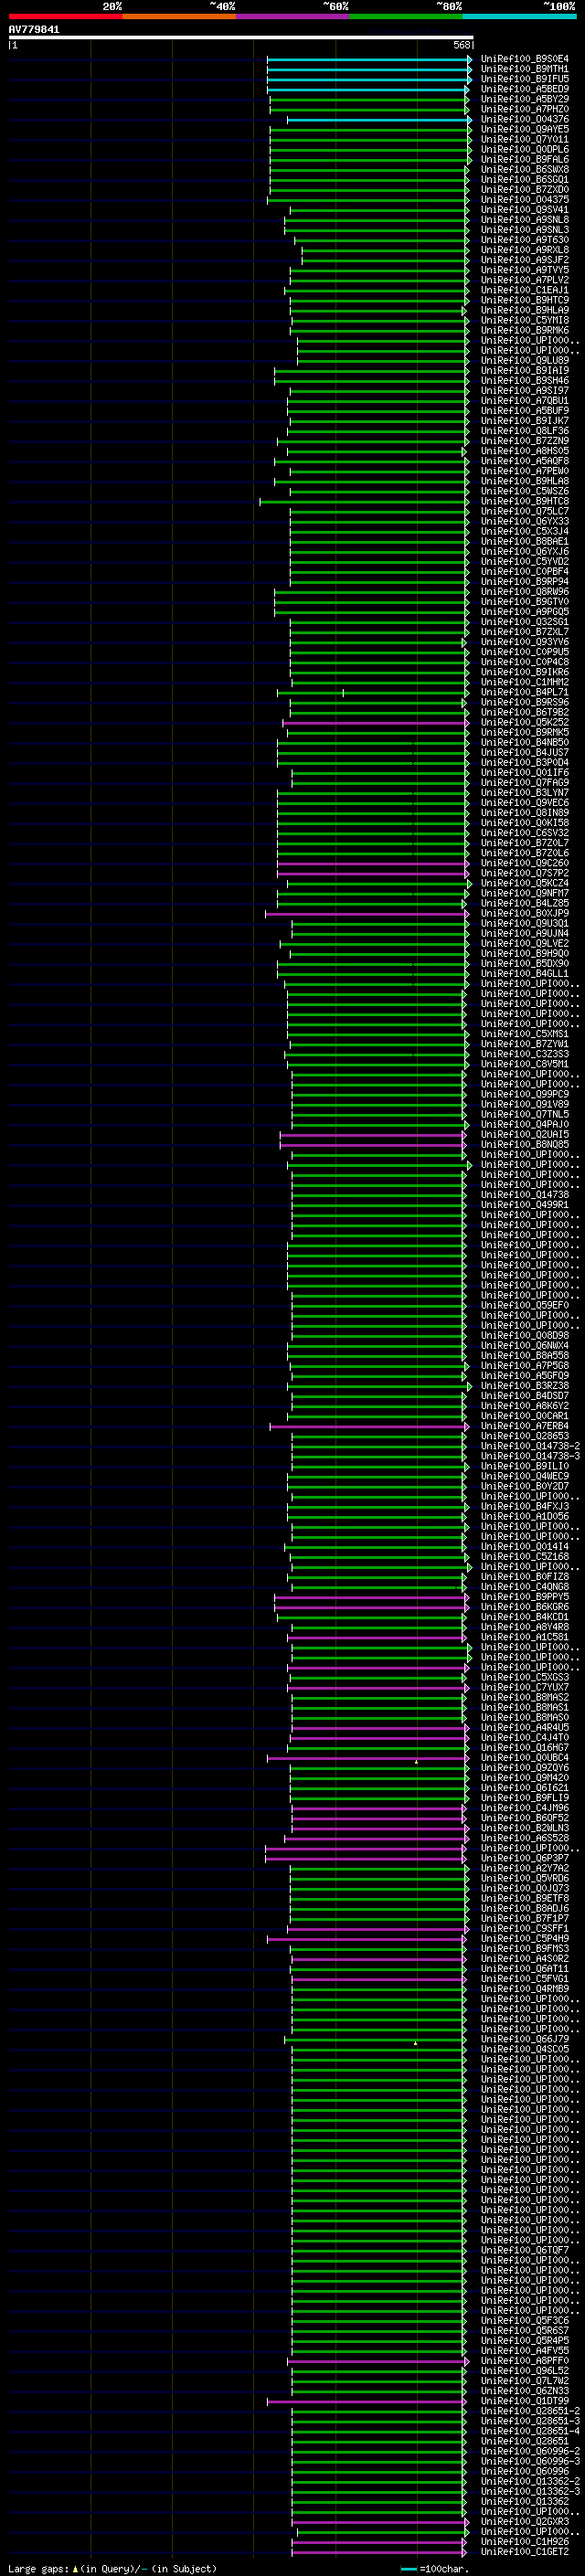Screen dimensions: 585x2576
Task: Select hit label UniRef100_A7PHZ0
Action: click(525, 110)
